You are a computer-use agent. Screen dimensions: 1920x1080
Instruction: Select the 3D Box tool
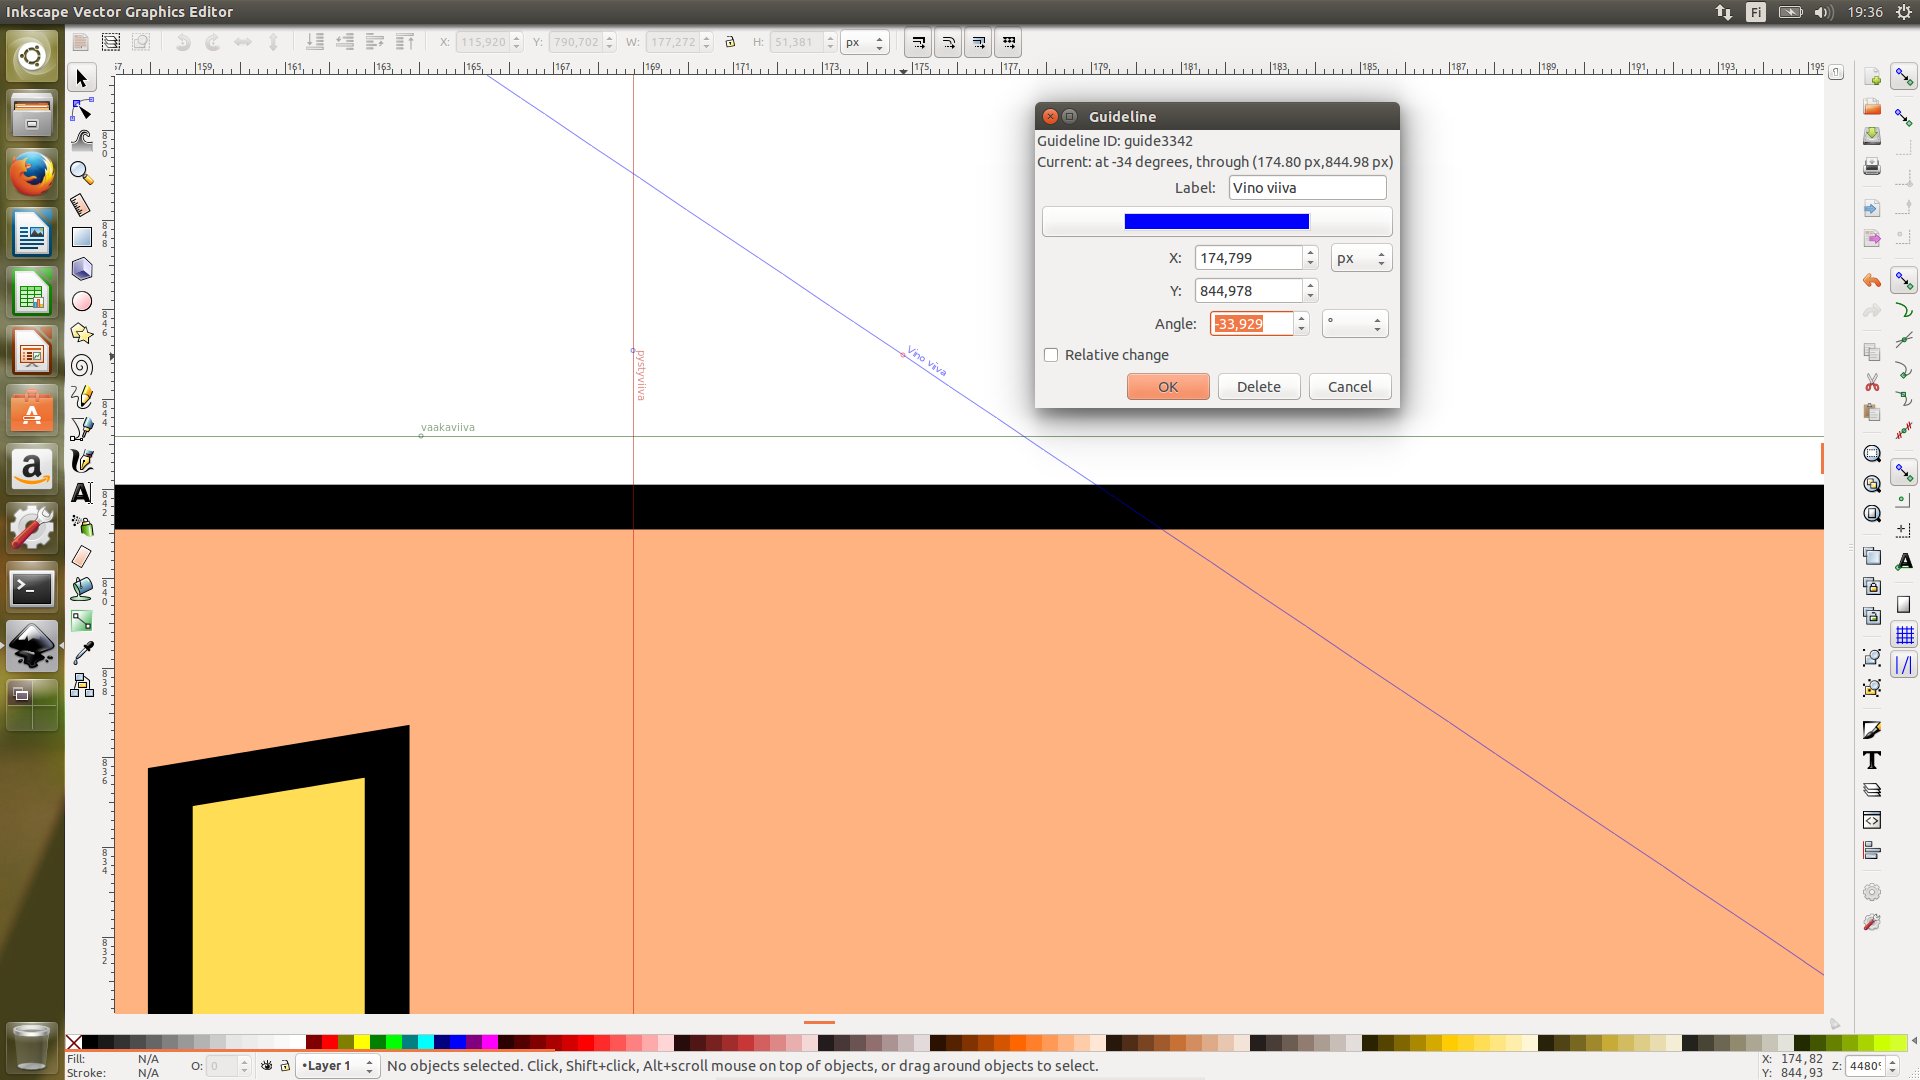(82, 269)
